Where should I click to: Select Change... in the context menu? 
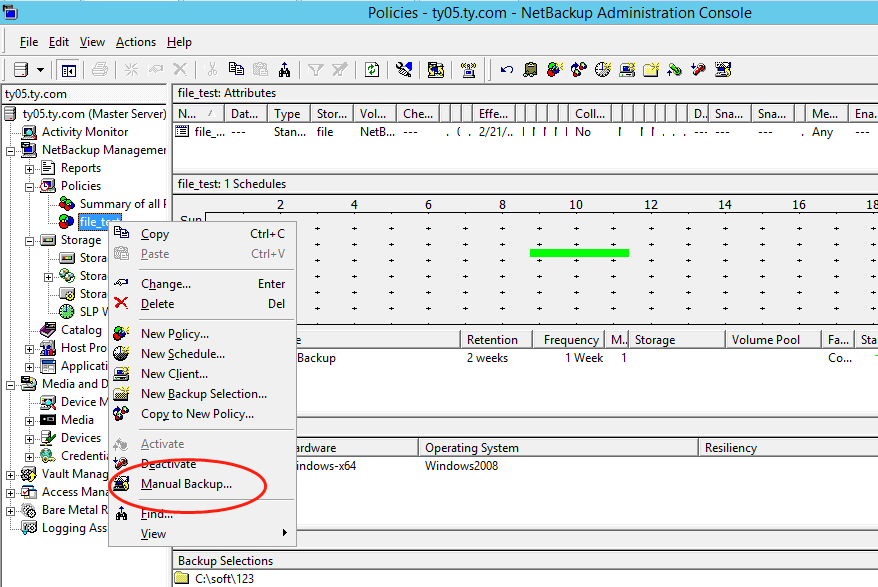(203, 284)
